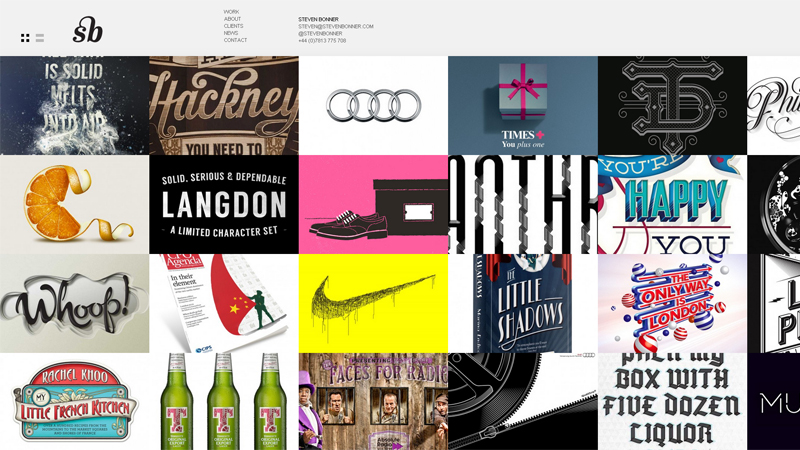Open the Clients menu item
The height and width of the screenshot is (450, 800).
coord(233,26)
